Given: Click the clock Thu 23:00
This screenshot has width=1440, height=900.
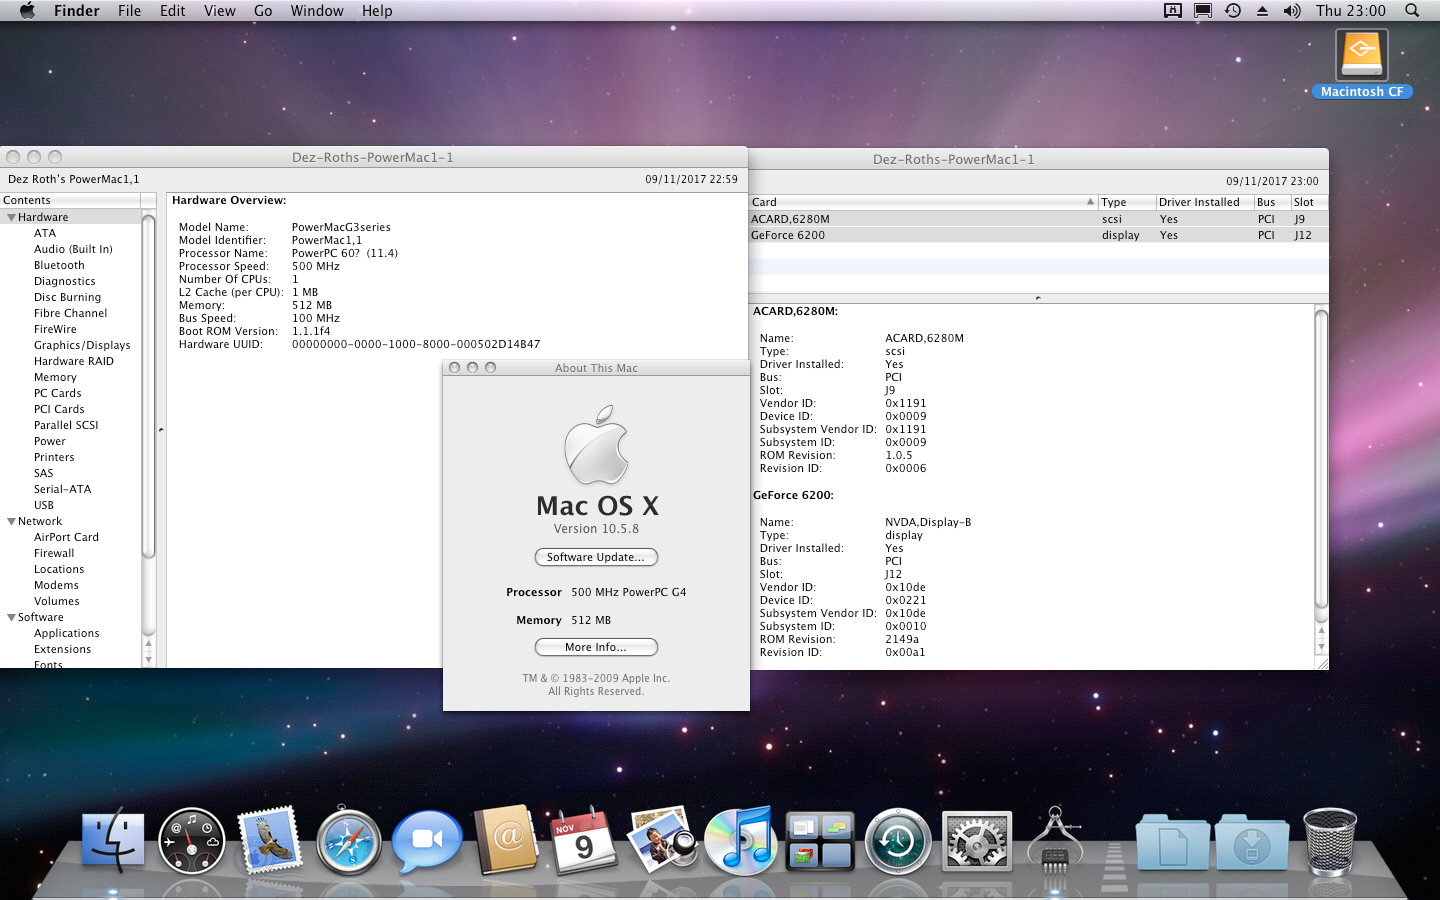Looking at the screenshot, I should (x=1350, y=11).
